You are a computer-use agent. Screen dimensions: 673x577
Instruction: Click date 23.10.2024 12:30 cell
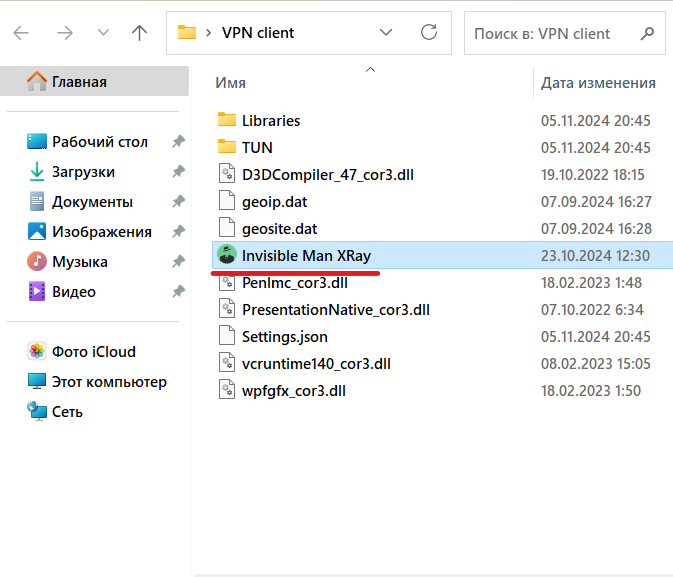(x=595, y=256)
